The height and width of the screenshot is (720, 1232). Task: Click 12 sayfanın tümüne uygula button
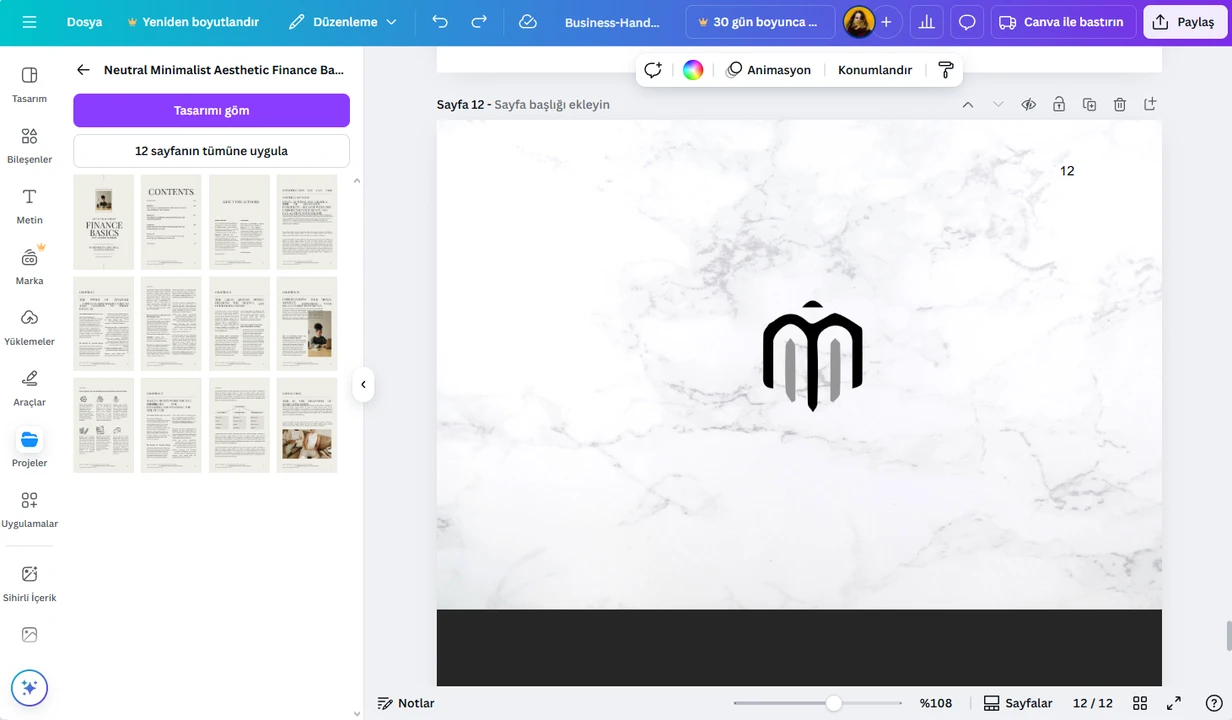211,151
